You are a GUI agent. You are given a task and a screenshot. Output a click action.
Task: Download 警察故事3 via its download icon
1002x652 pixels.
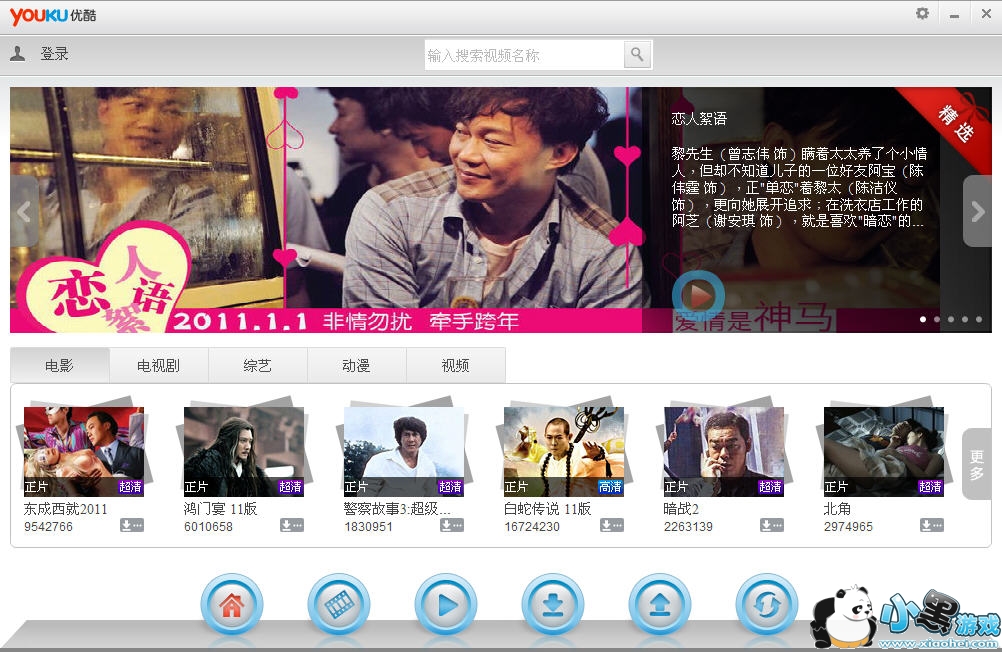tap(452, 525)
